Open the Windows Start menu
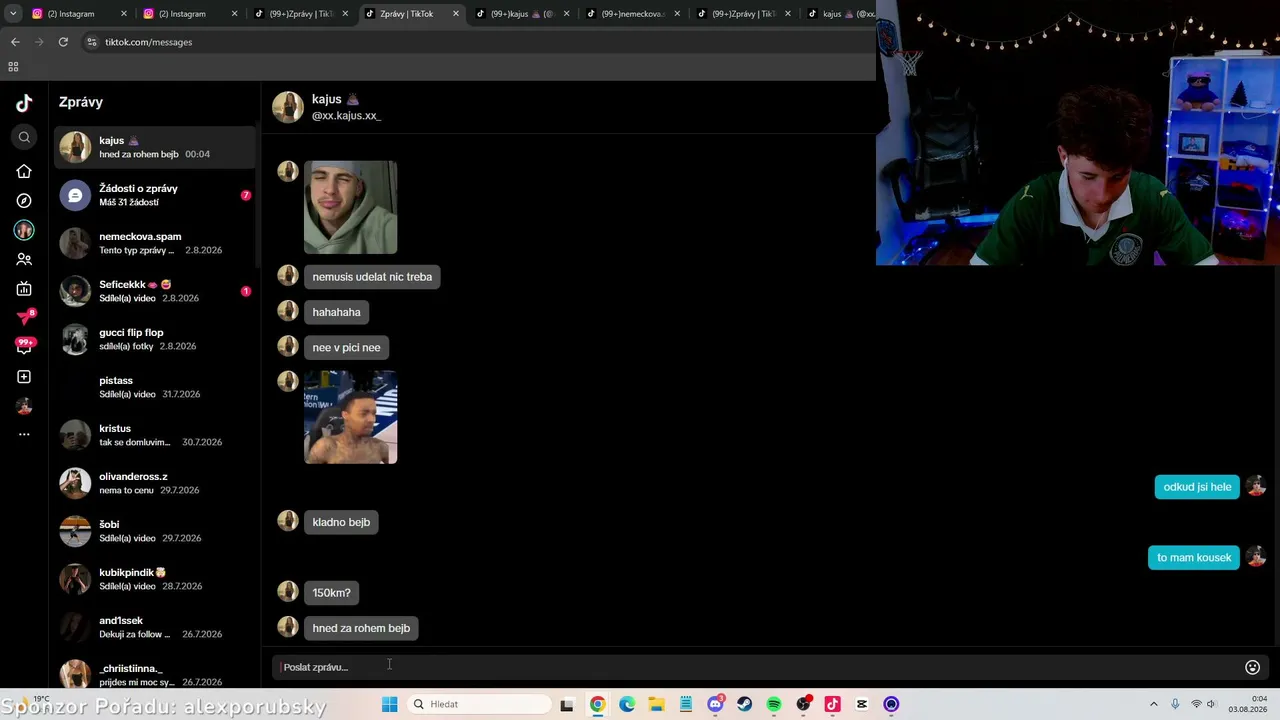The width and height of the screenshot is (1280, 720). click(x=390, y=704)
